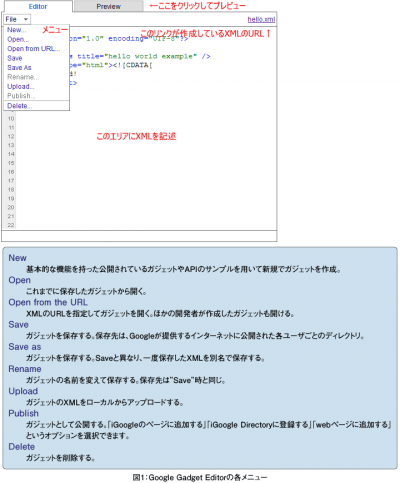Click the code line with title="hello world example"
This screenshot has width=400, height=483.
(x=140, y=56)
